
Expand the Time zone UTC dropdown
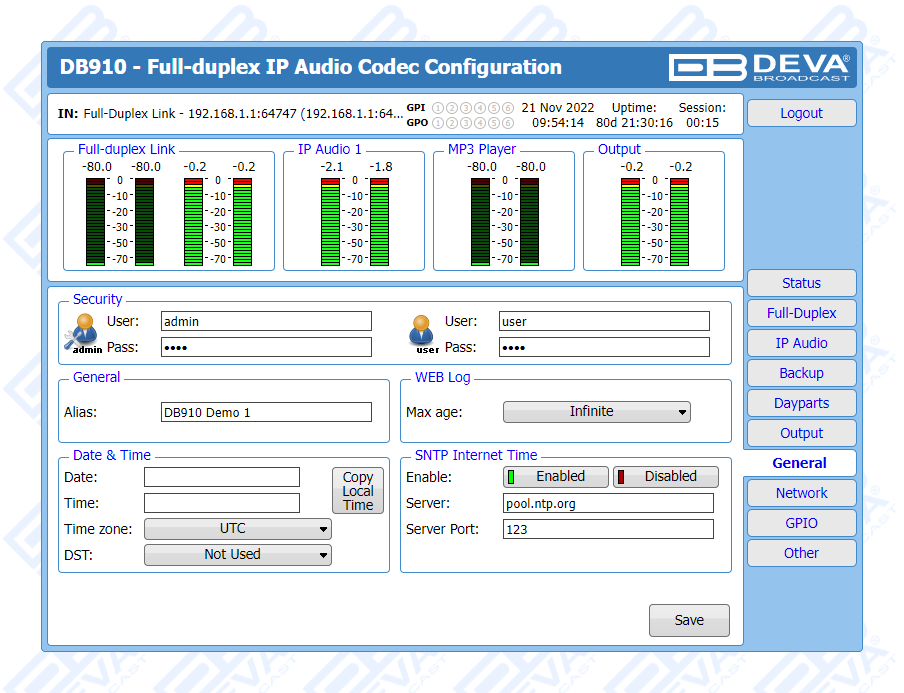tap(238, 529)
